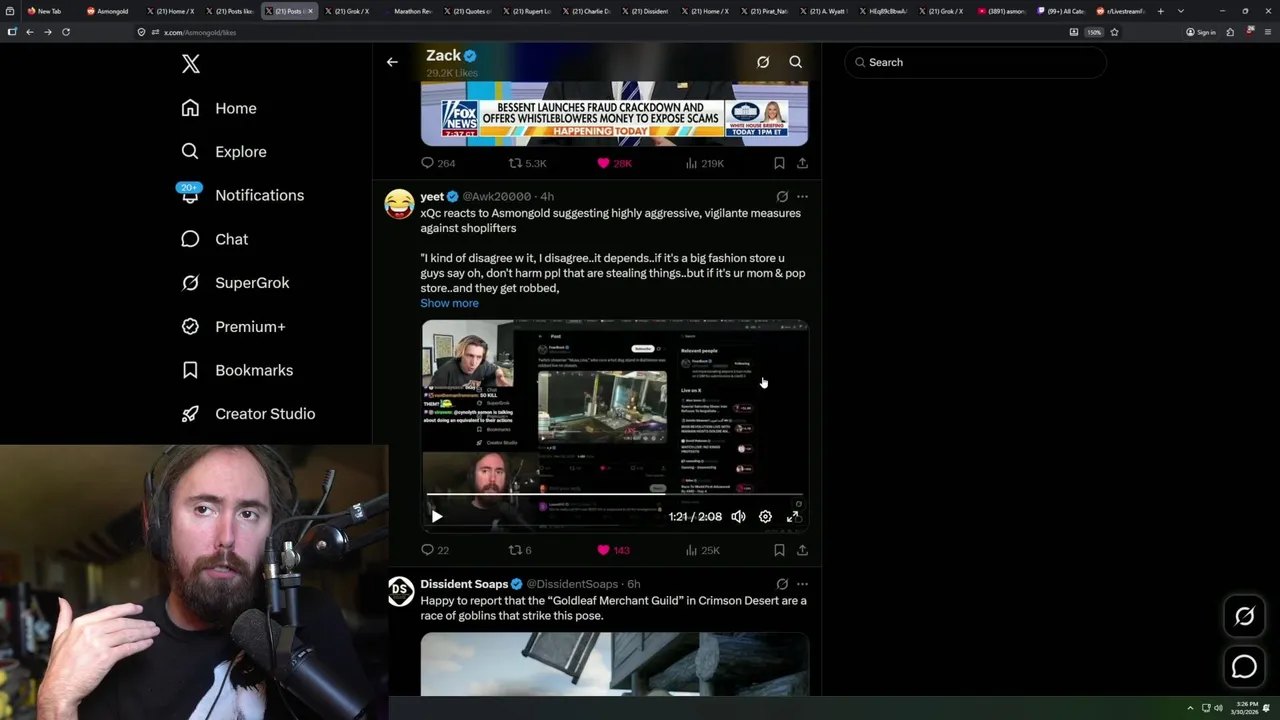The width and height of the screenshot is (1280, 720).
Task: Click Grok icon on Dissident Soaps post
Action: (782, 584)
